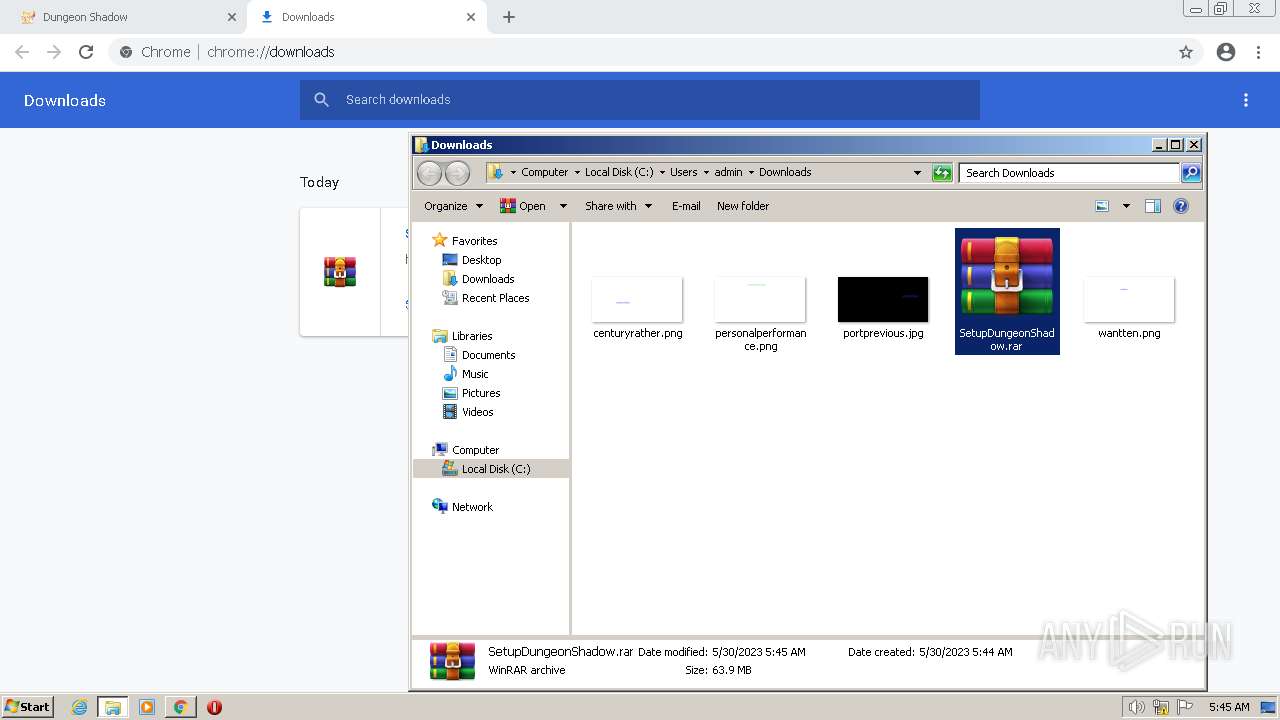Click Users in the address breadcrumb

(x=684, y=172)
